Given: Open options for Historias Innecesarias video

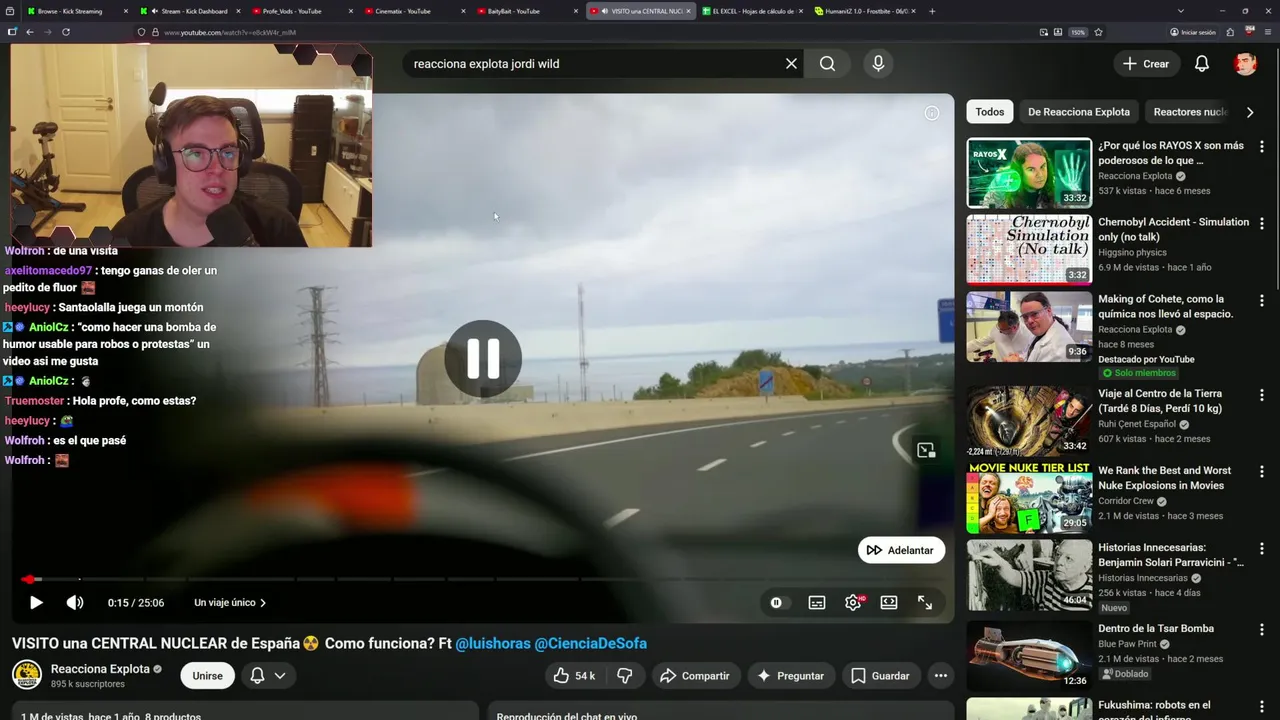Looking at the screenshot, I should click(x=1261, y=549).
